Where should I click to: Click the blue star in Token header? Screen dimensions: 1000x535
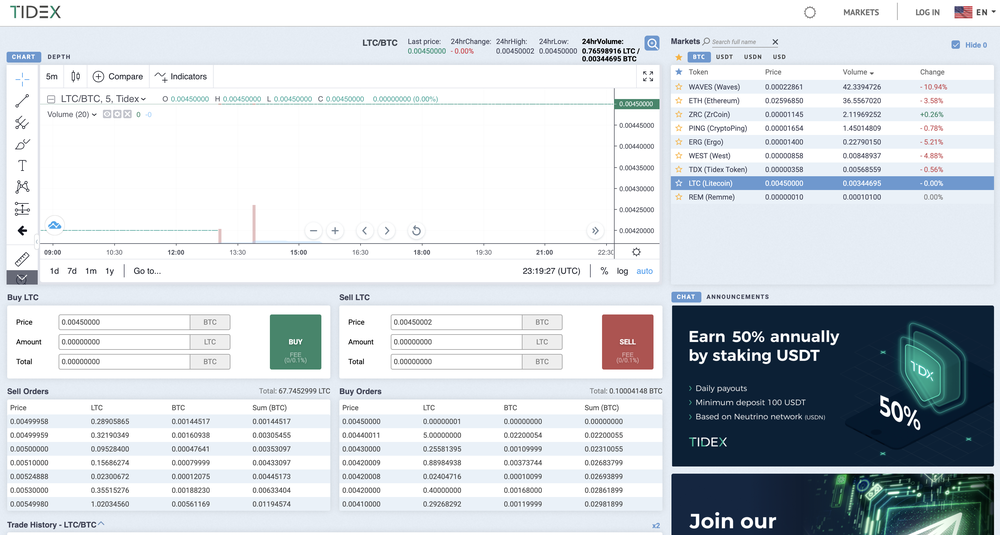click(x=679, y=72)
